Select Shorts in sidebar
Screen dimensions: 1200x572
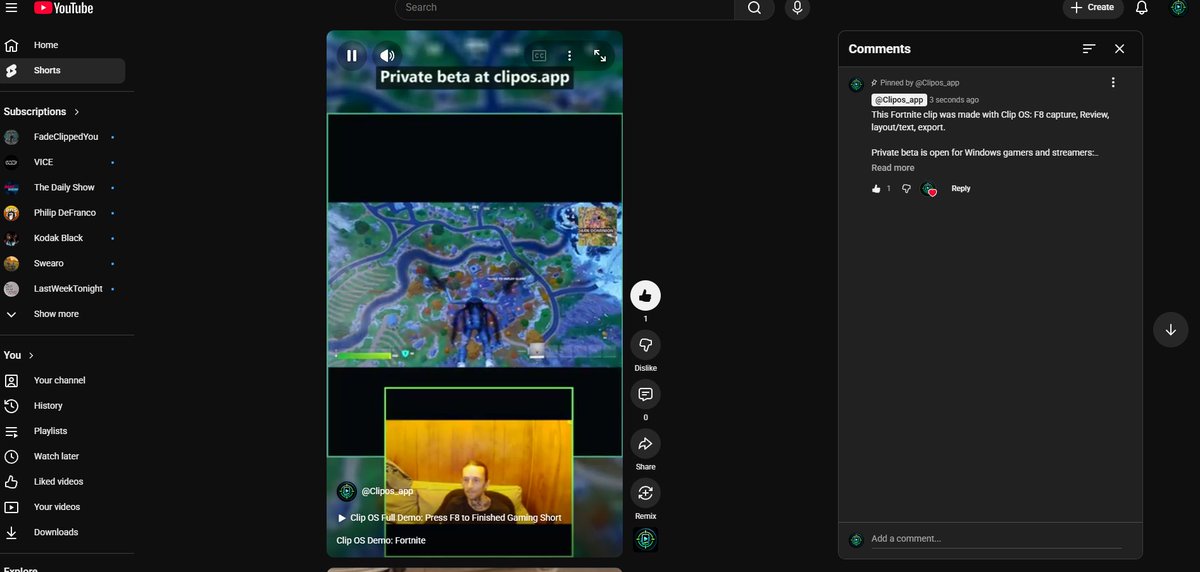pyautogui.click(x=63, y=71)
